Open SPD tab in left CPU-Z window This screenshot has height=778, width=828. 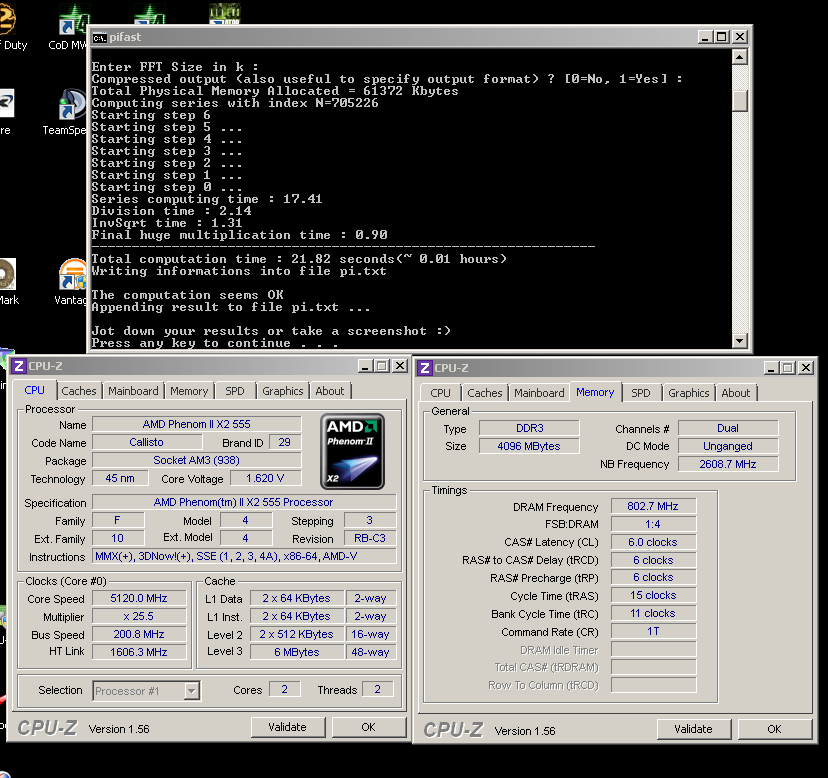[x=235, y=391]
